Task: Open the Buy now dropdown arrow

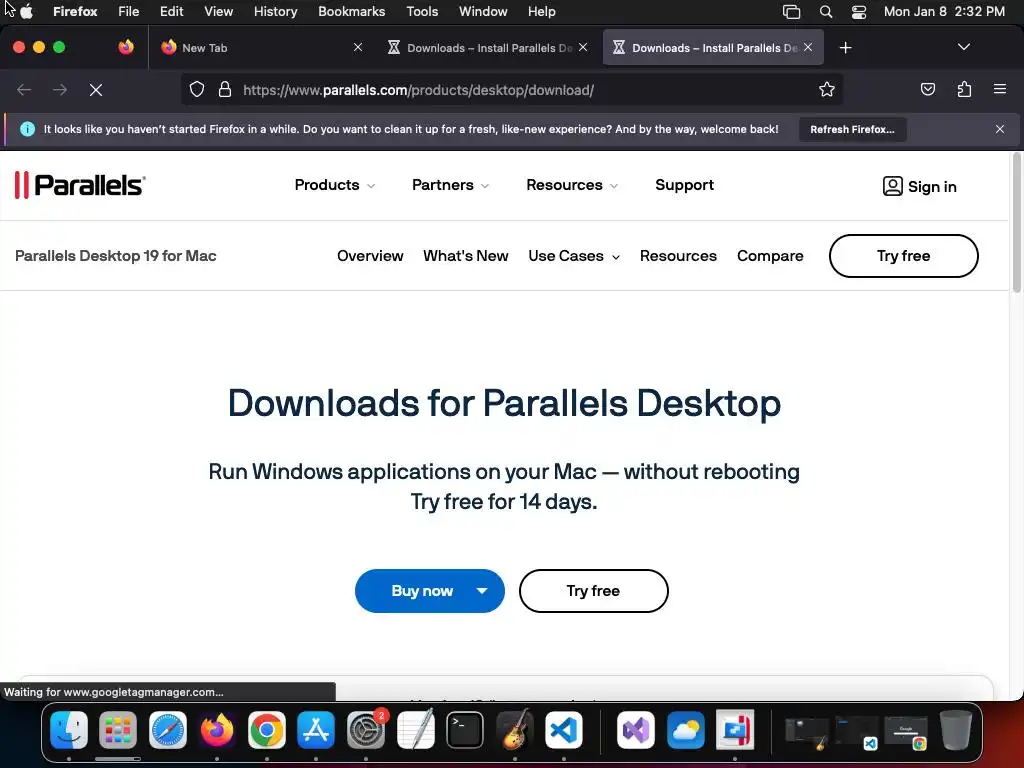Action: point(482,591)
